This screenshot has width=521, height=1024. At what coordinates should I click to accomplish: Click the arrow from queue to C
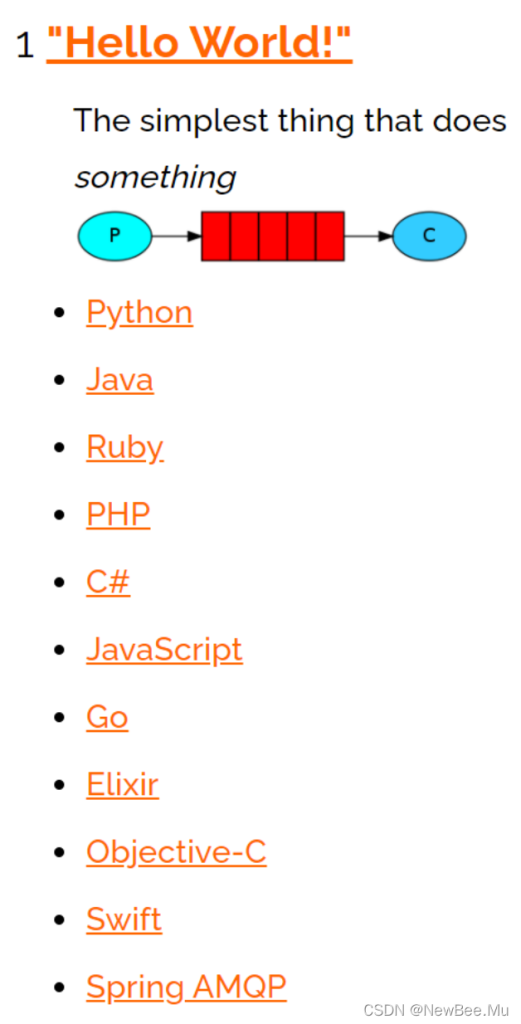coord(369,236)
